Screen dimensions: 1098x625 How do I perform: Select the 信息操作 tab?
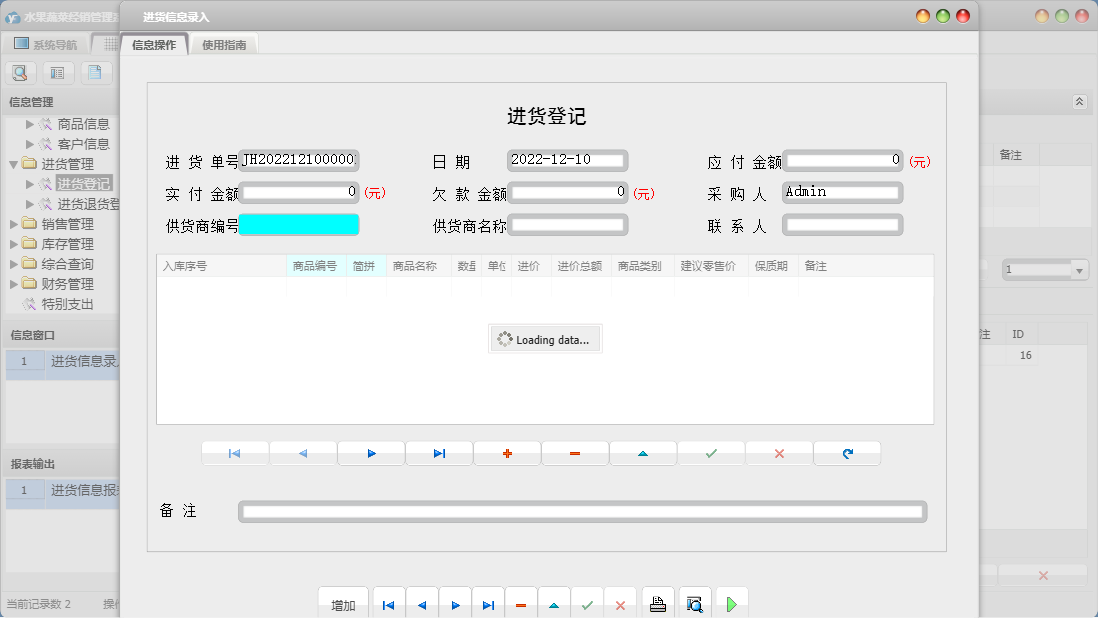point(153,44)
